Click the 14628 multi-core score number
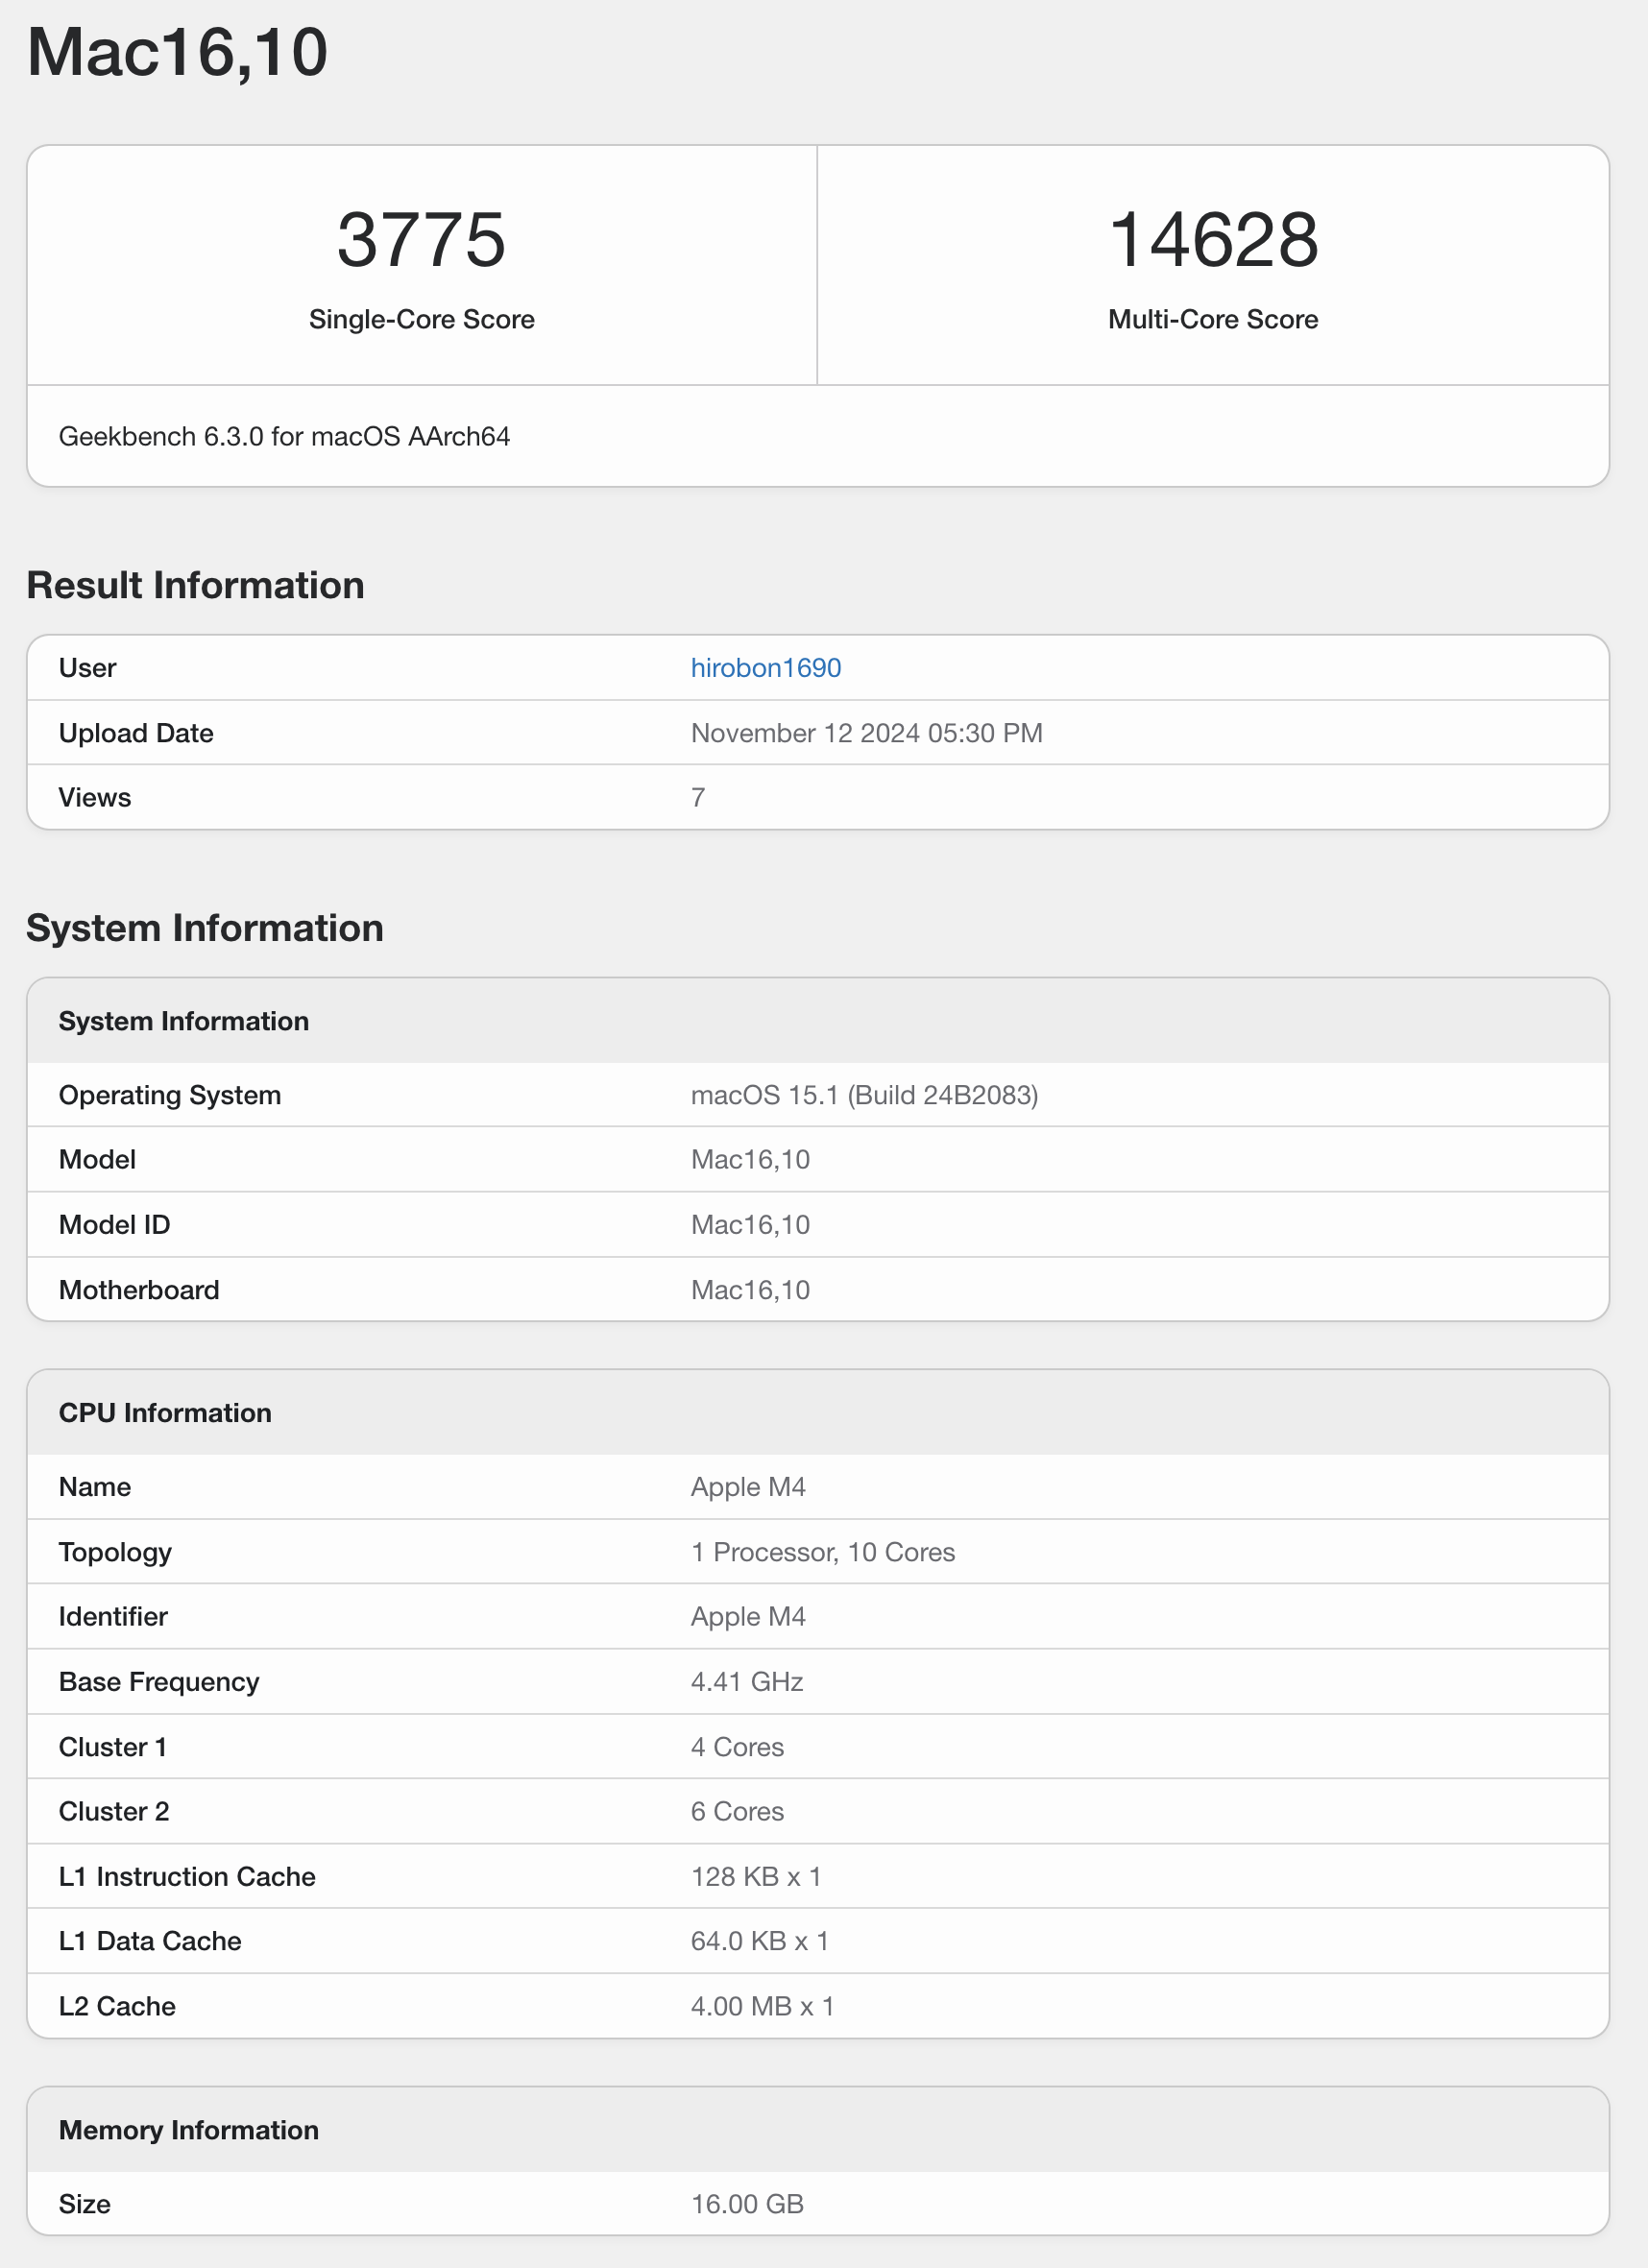Image resolution: width=1648 pixels, height=2268 pixels. click(1212, 240)
